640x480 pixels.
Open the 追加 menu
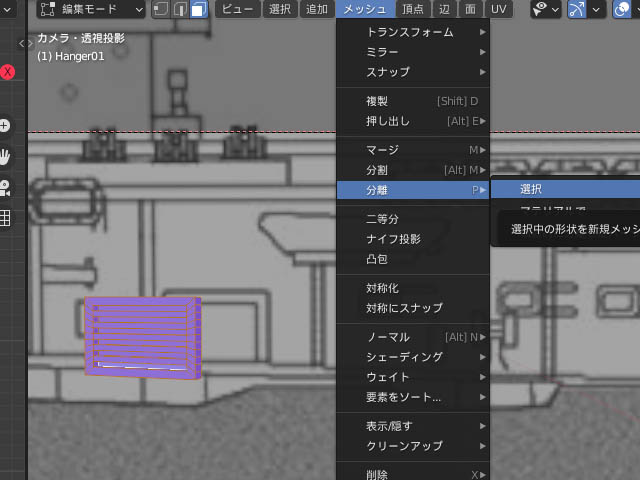(317, 9)
